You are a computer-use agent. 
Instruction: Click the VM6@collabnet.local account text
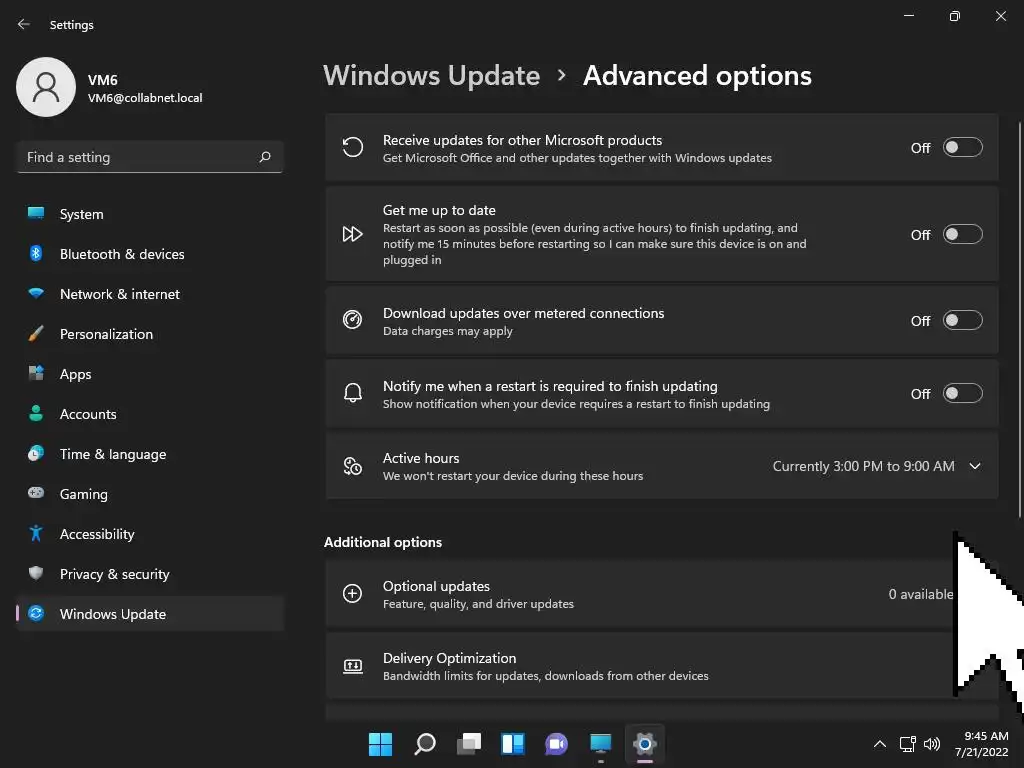click(145, 98)
